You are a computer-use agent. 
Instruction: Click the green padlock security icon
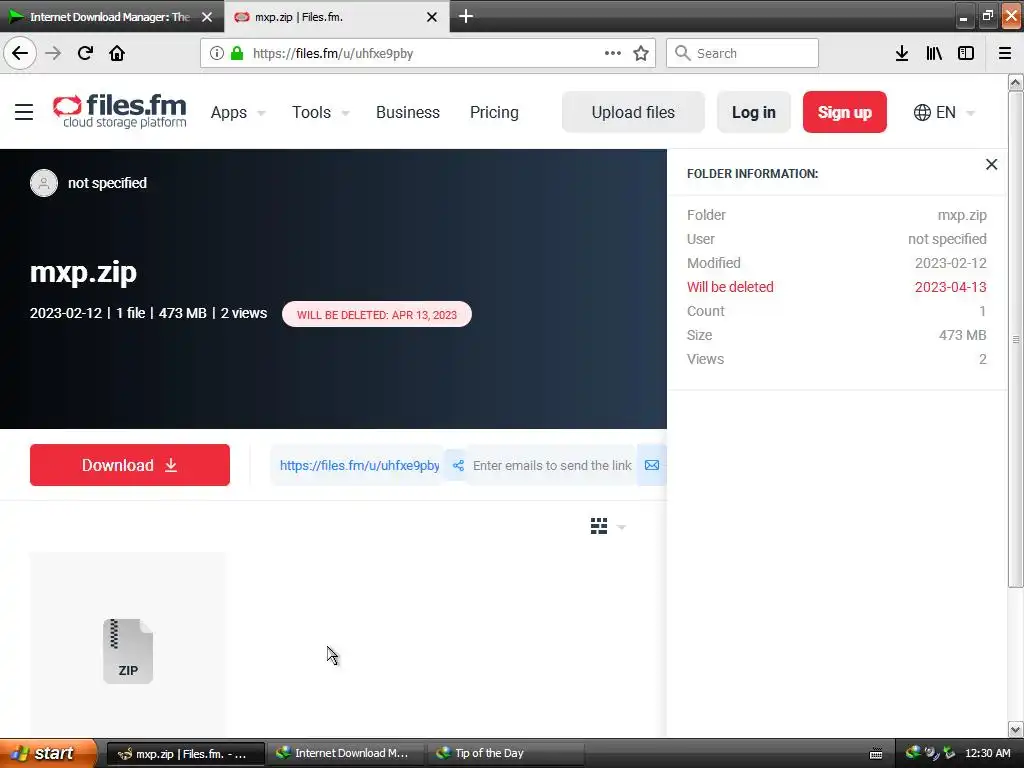tap(237, 53)
